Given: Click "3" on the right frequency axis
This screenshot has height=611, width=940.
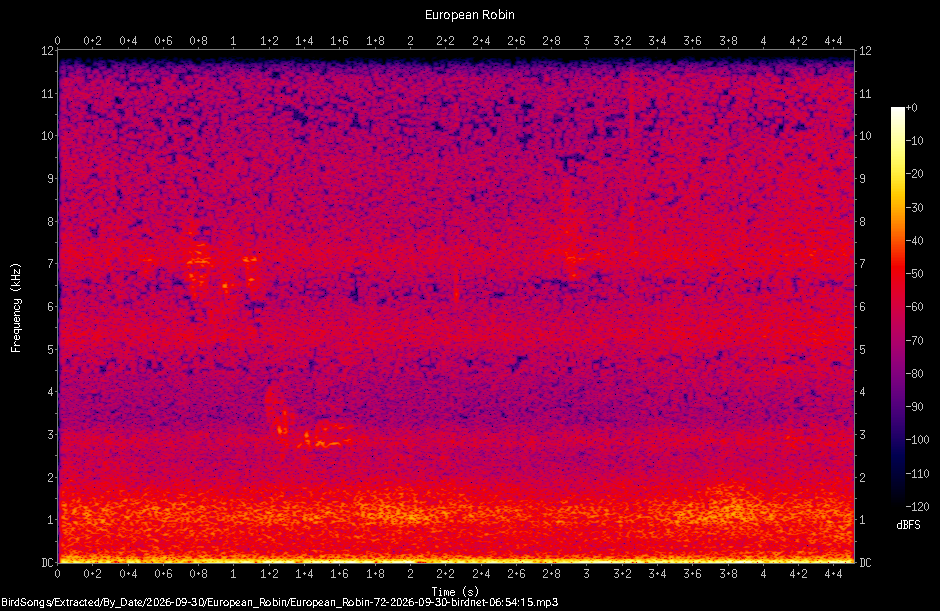Looking at the screenshot, I should [x=863, y=435].
